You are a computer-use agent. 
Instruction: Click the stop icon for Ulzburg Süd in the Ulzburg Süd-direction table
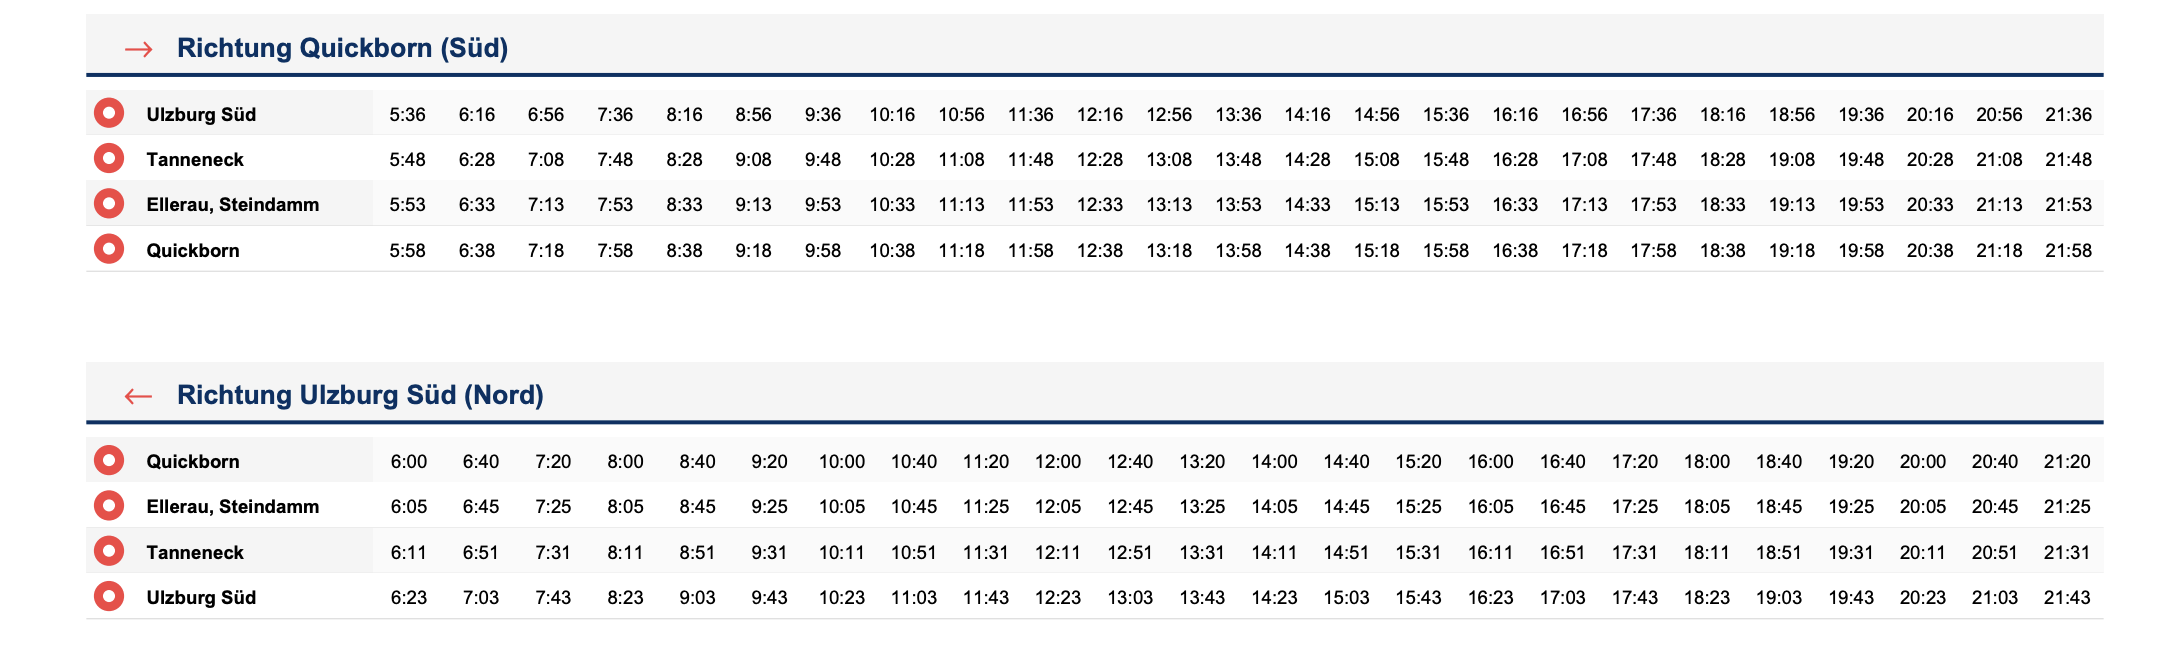point(109,597)
